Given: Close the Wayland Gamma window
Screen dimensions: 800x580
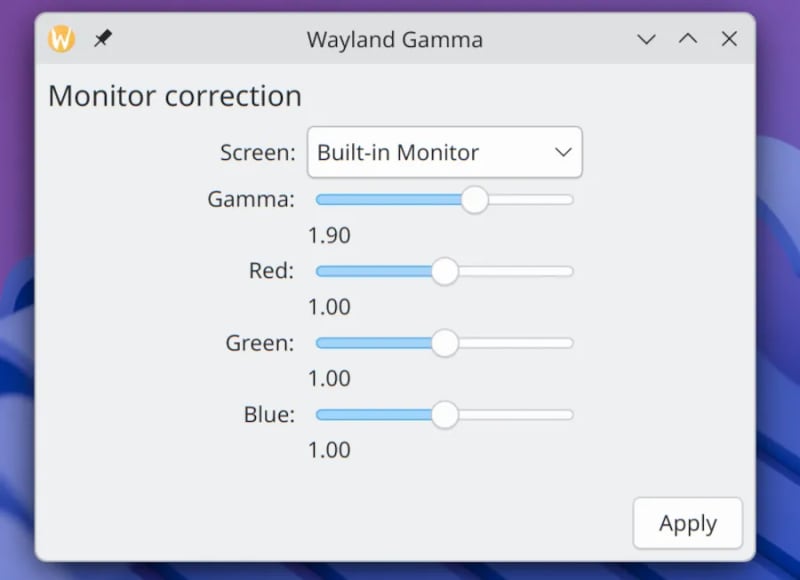Looking at the screenshot, I should click(x=729, y=39).
